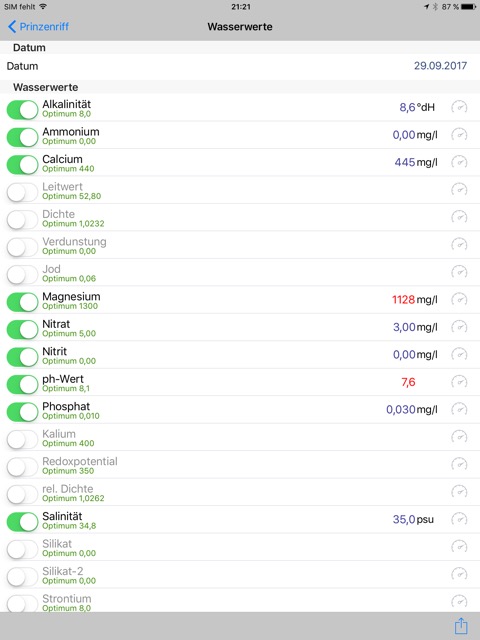
Task: Tap the gauge icon beside Alkalinität
Action: pyautogui.click(x=459, y=107)
